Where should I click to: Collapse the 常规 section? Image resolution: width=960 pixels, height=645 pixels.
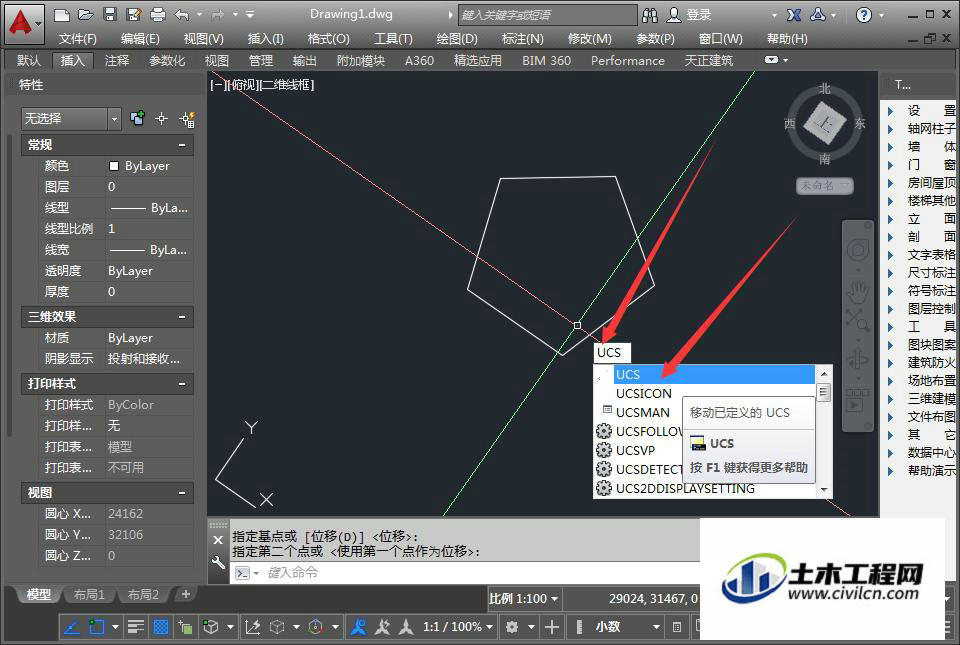pyautogui.click(x=182, y=145)
